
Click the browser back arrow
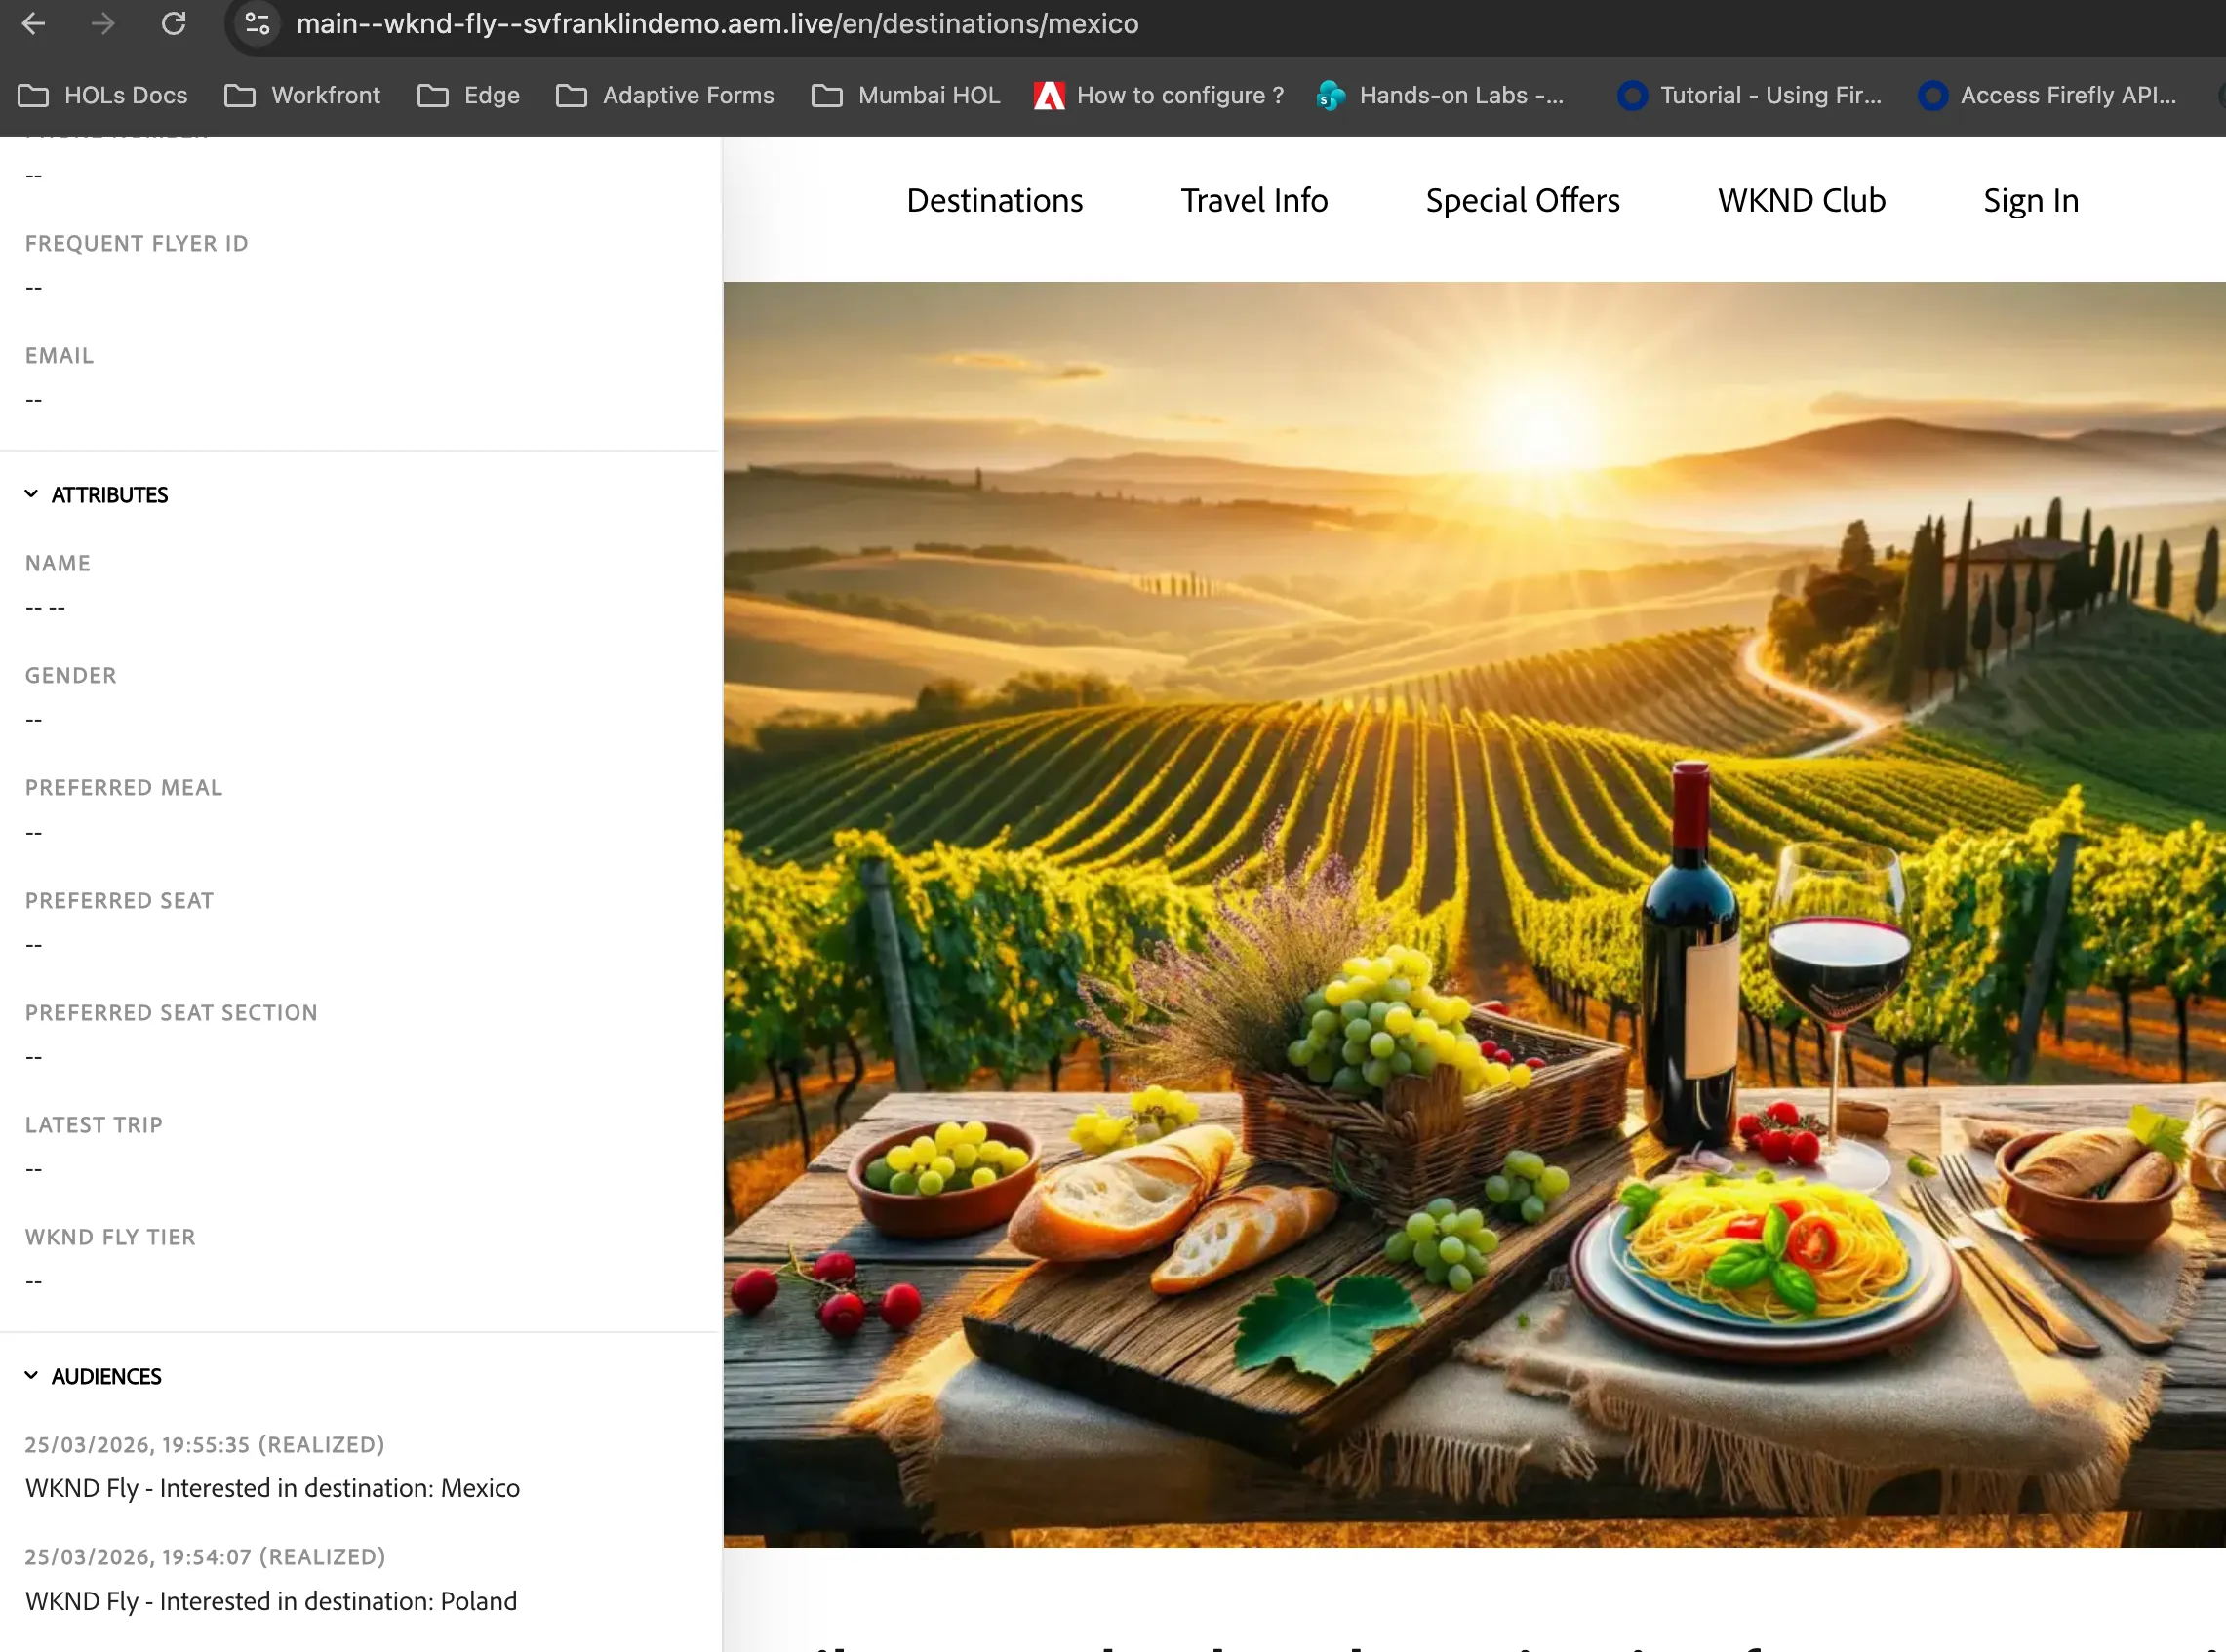tap(33, 23)
